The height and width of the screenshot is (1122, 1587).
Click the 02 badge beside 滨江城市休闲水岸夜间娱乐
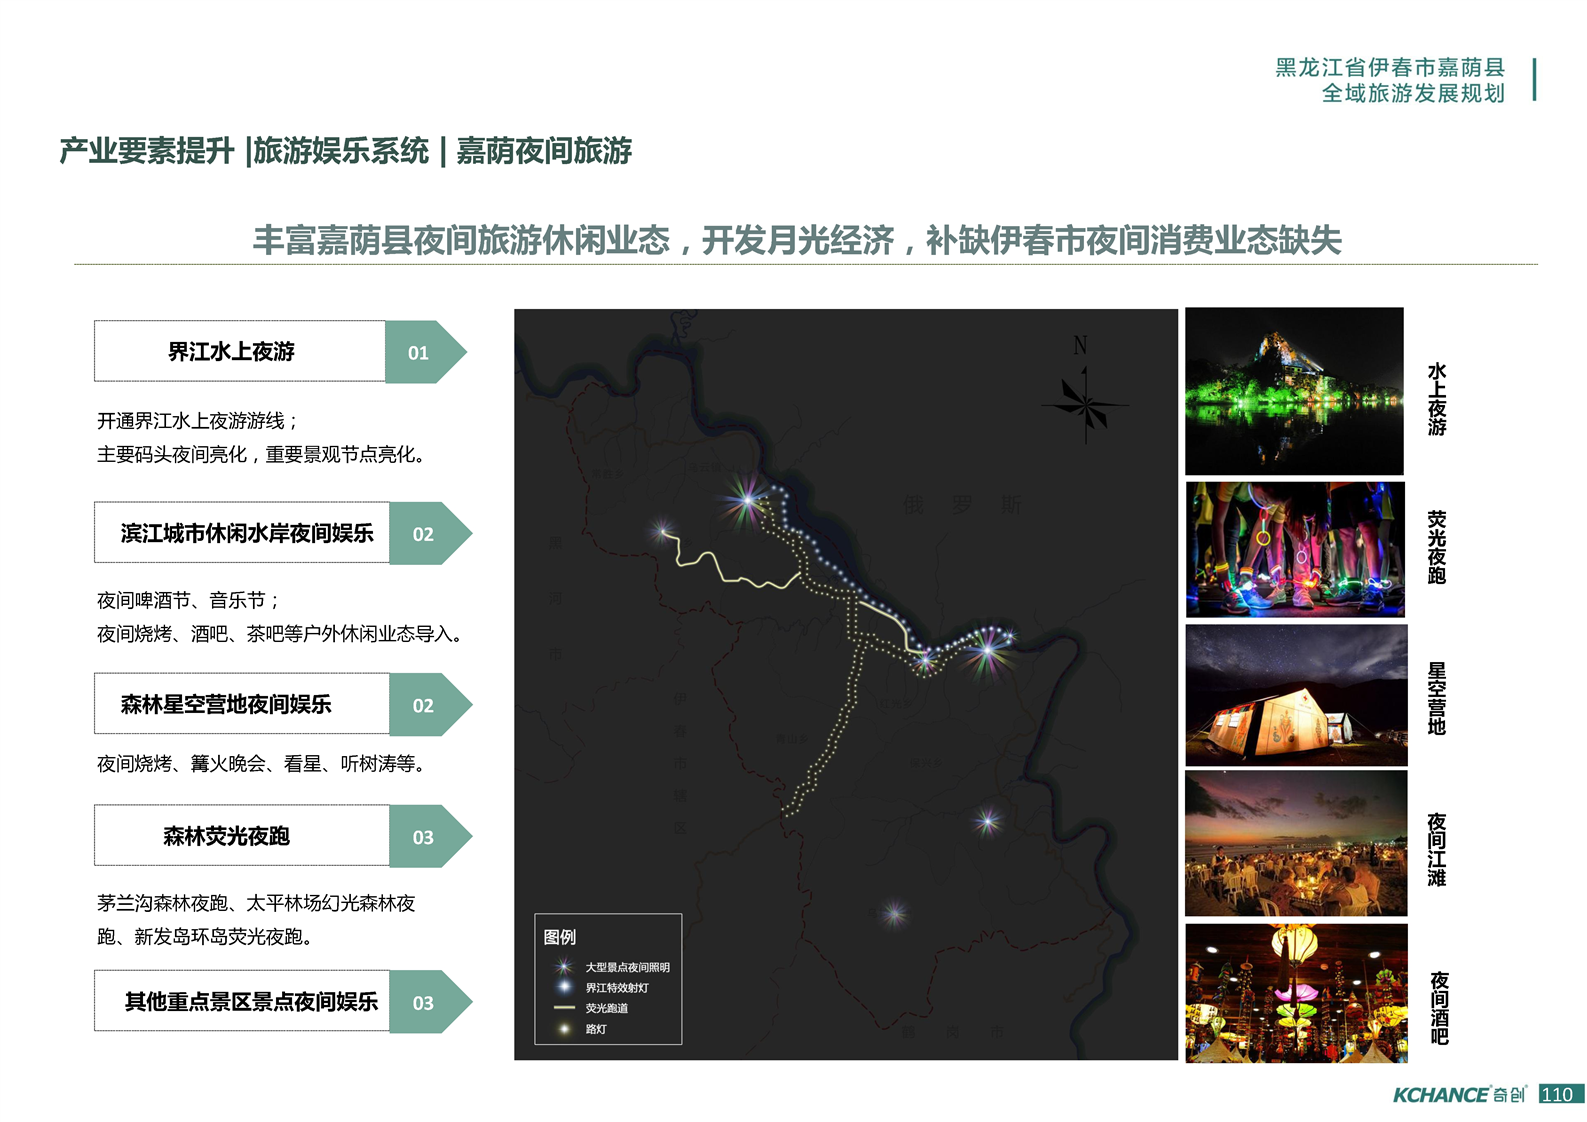(430, 534)
